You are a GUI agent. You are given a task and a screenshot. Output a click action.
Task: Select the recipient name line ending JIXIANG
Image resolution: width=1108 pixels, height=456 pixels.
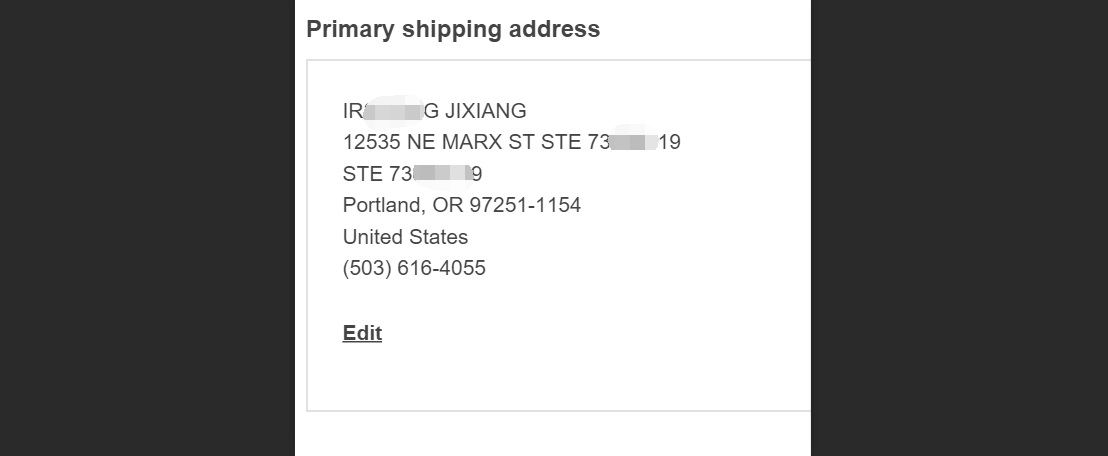tap(435, 111)
